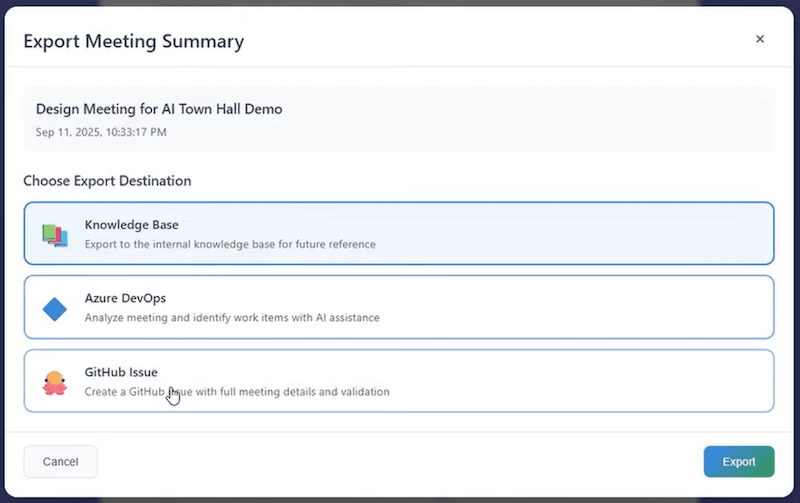Click the Azure DevOps blue diamond icon
The height and width of the screenshot is (503, 800).
click(x=55, y=309)
